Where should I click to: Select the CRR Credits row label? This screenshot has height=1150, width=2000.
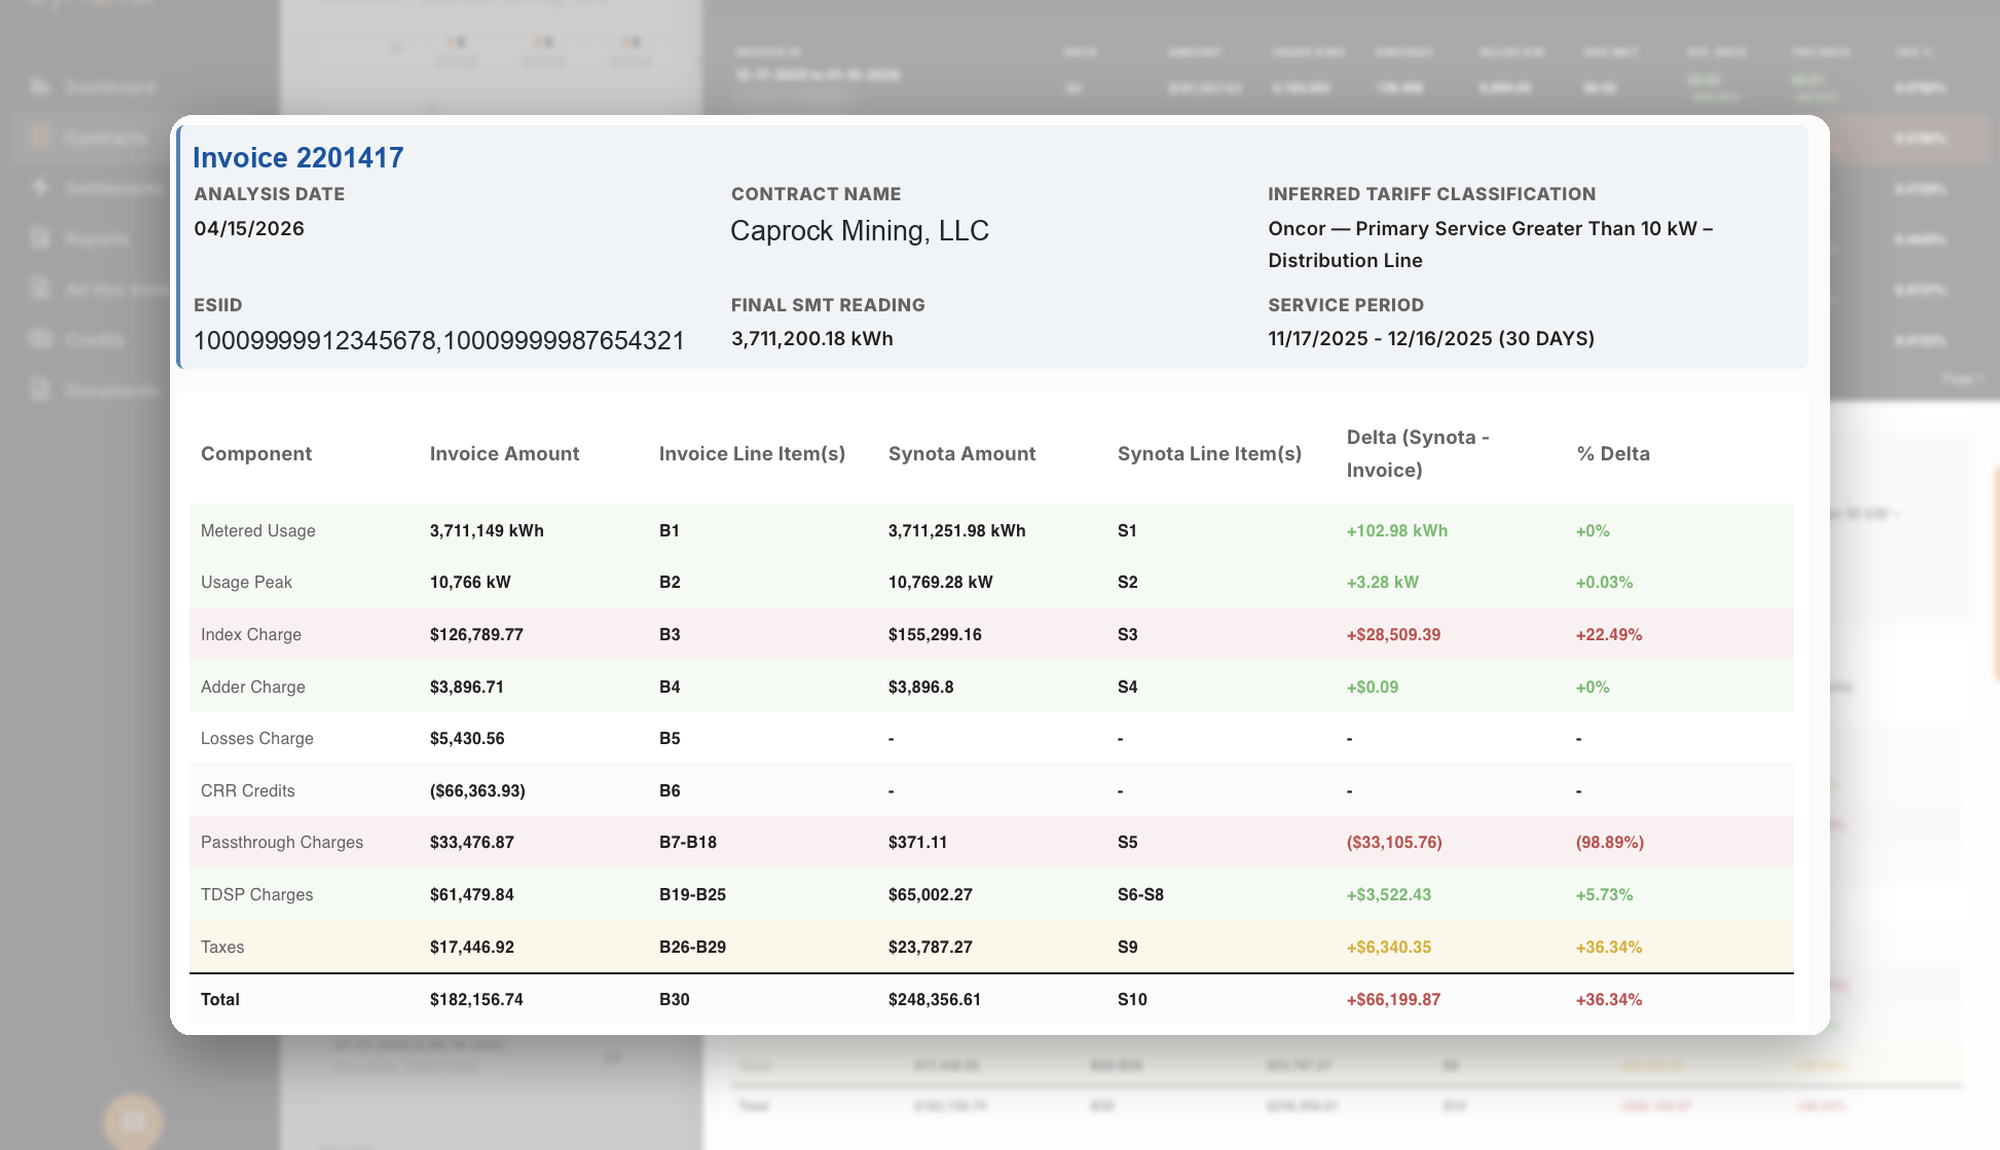pyautogui.click(x=248, y=791)
